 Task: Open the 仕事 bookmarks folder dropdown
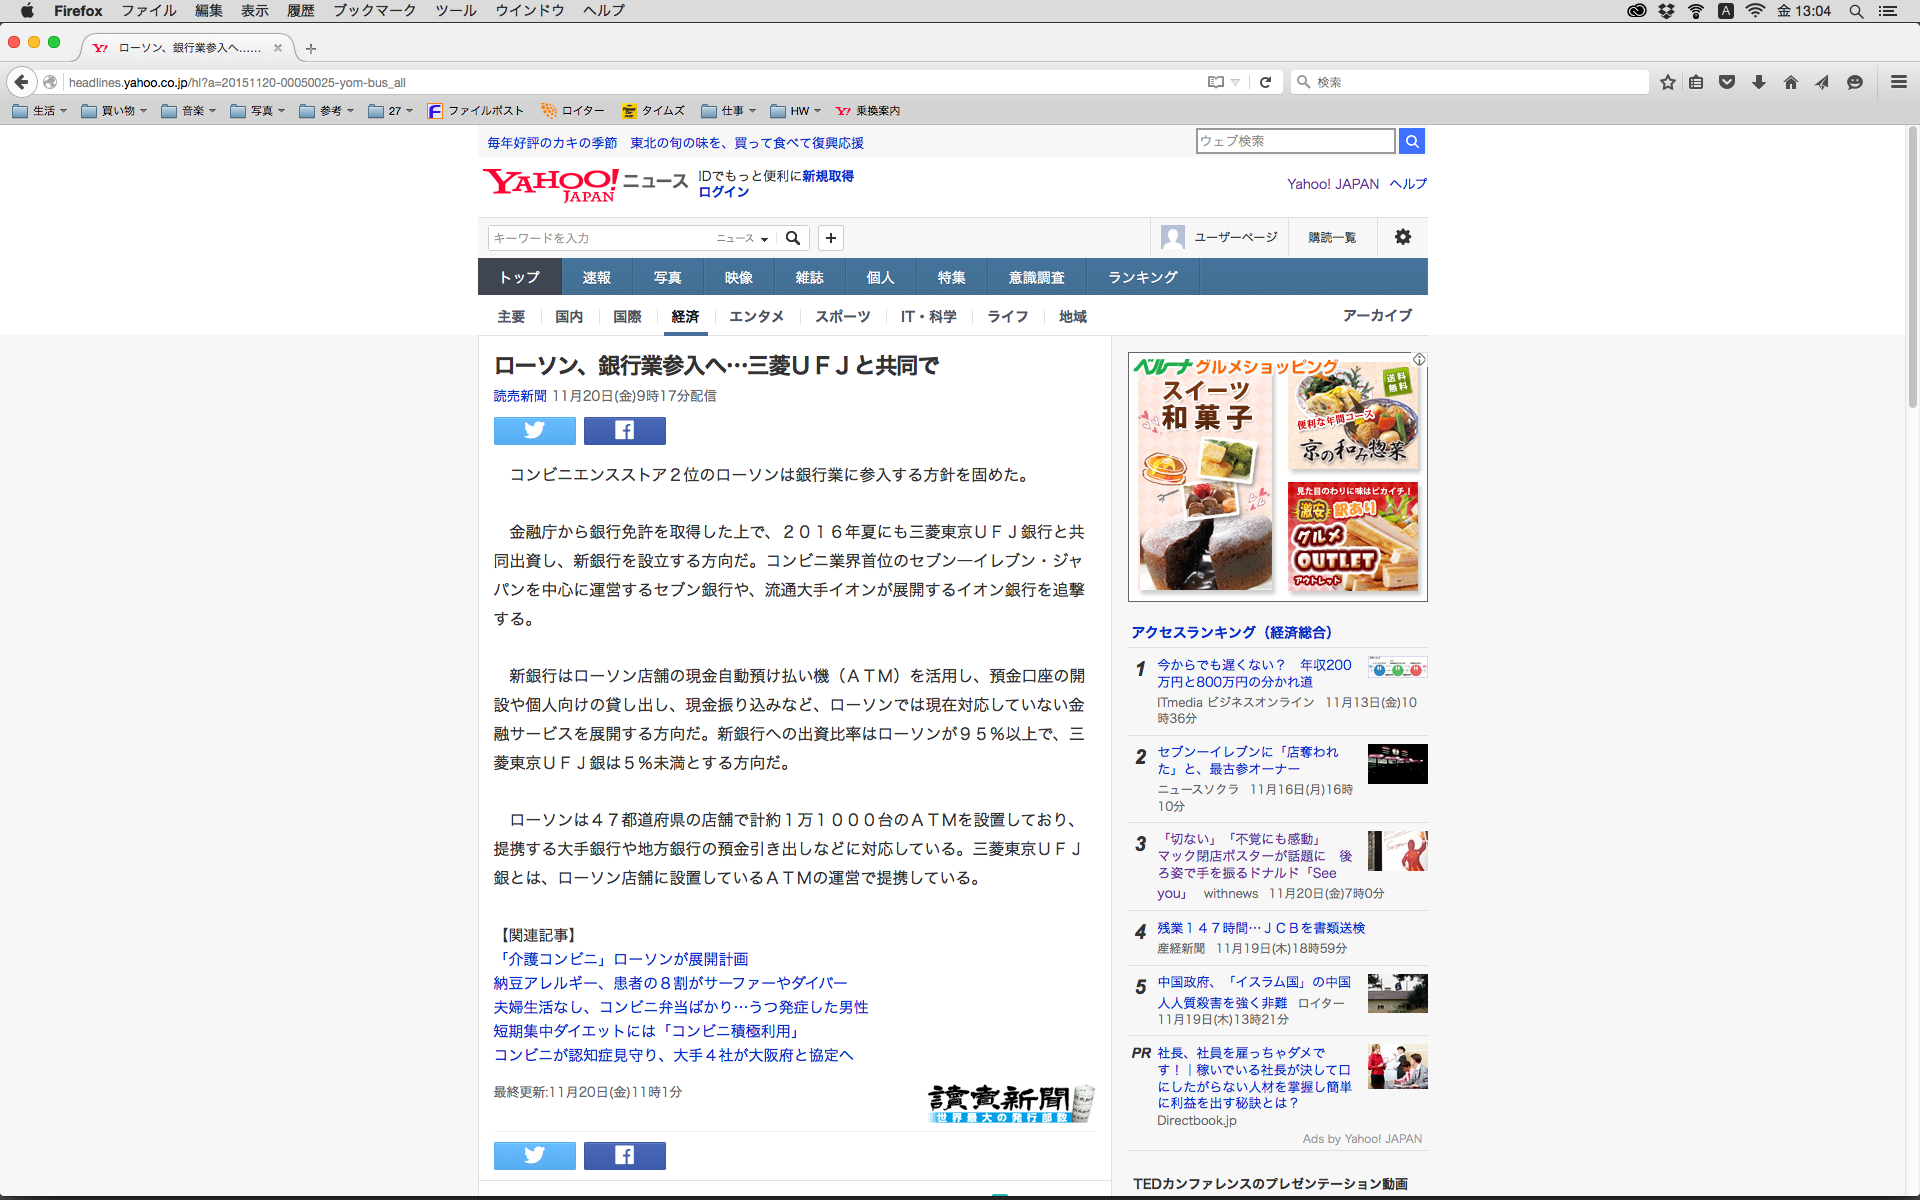[x=729, y=111]
